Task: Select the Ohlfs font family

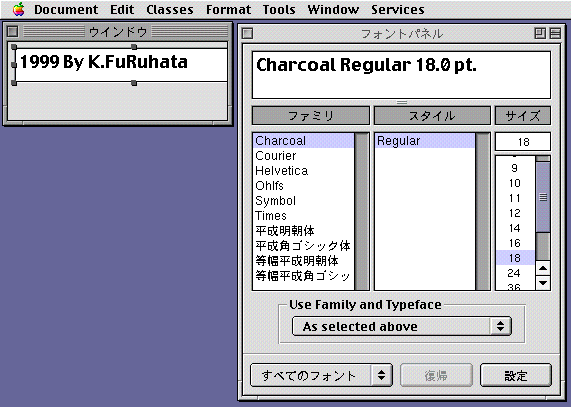Action: tap(303, 186)
